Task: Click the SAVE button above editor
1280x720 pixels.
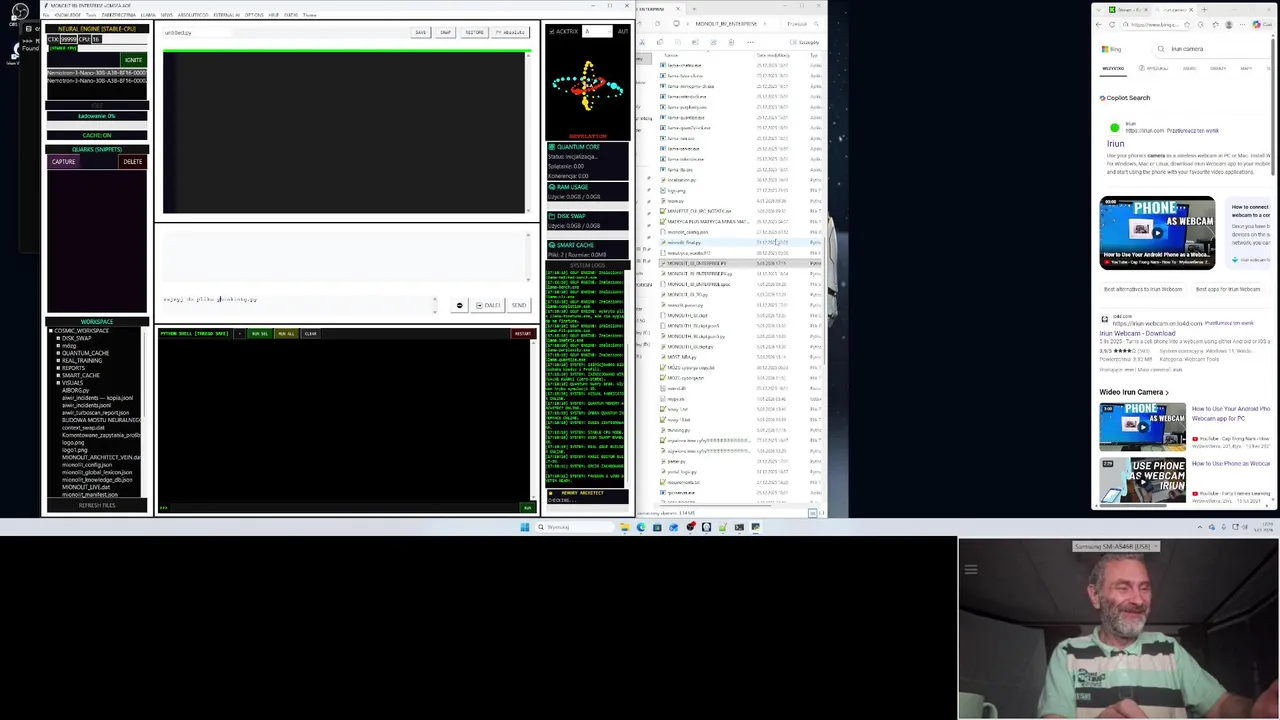Action: [x=420, y=32]
